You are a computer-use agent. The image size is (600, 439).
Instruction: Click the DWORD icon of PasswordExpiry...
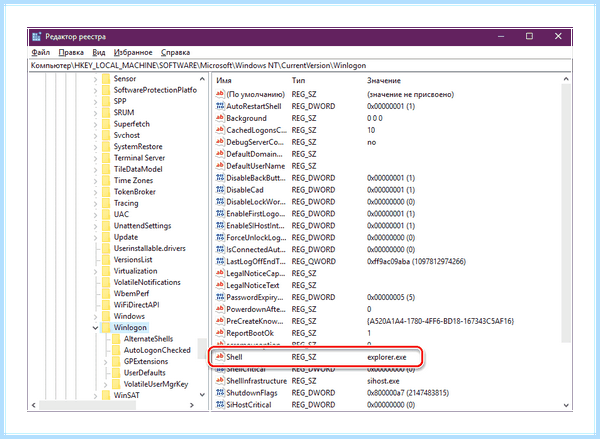click(220, 297)
